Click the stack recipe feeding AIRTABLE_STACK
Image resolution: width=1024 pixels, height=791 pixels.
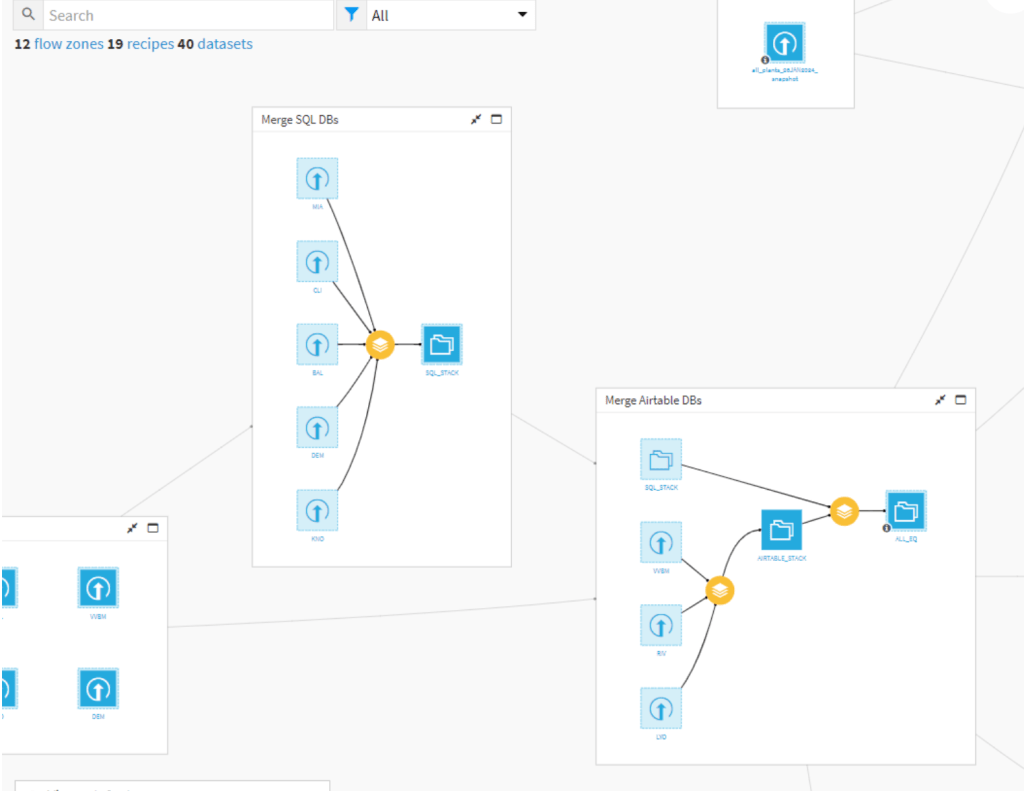pos(720,591)
